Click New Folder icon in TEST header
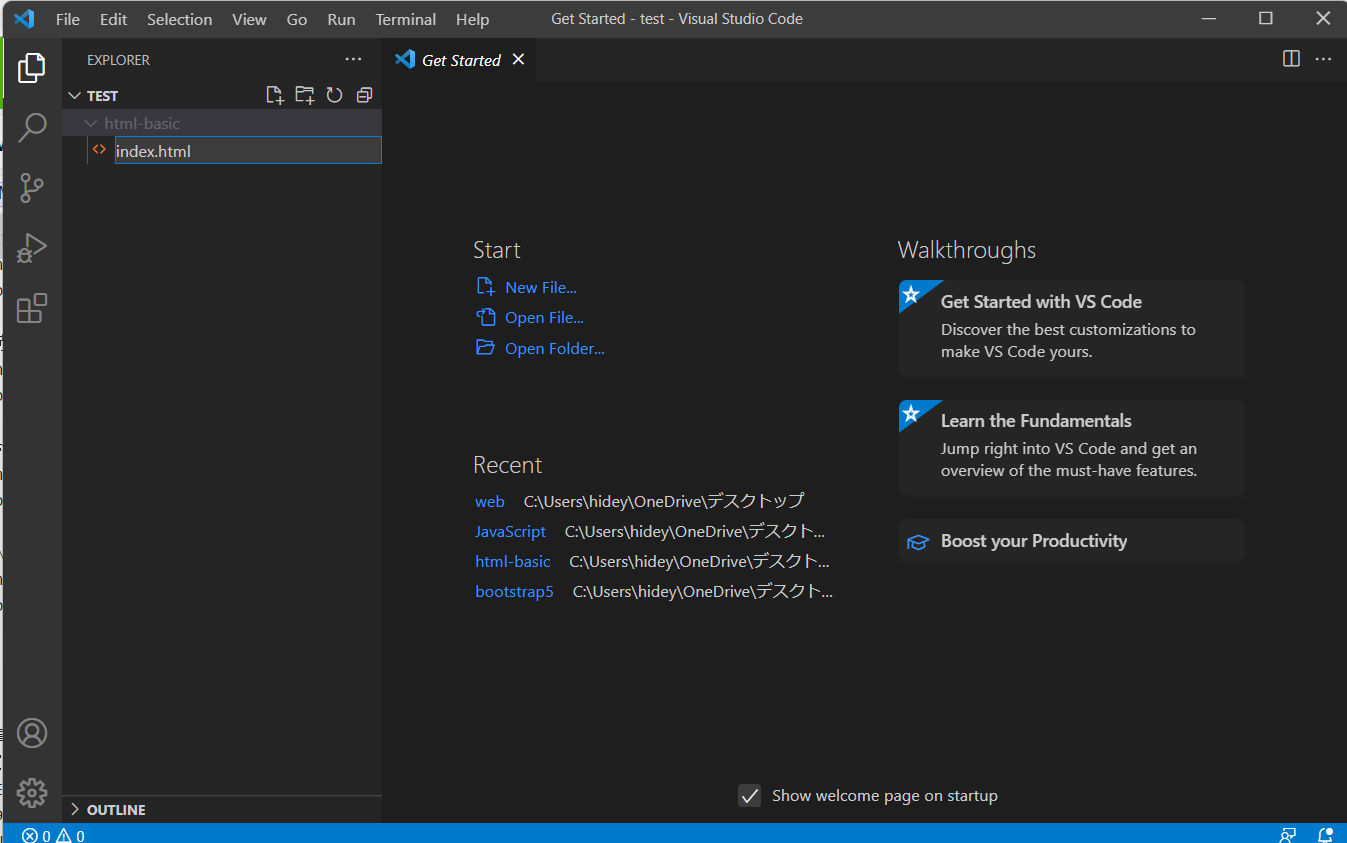This screenshot has height=843, width=1347. pyautogui.click(x=304, y=95)
